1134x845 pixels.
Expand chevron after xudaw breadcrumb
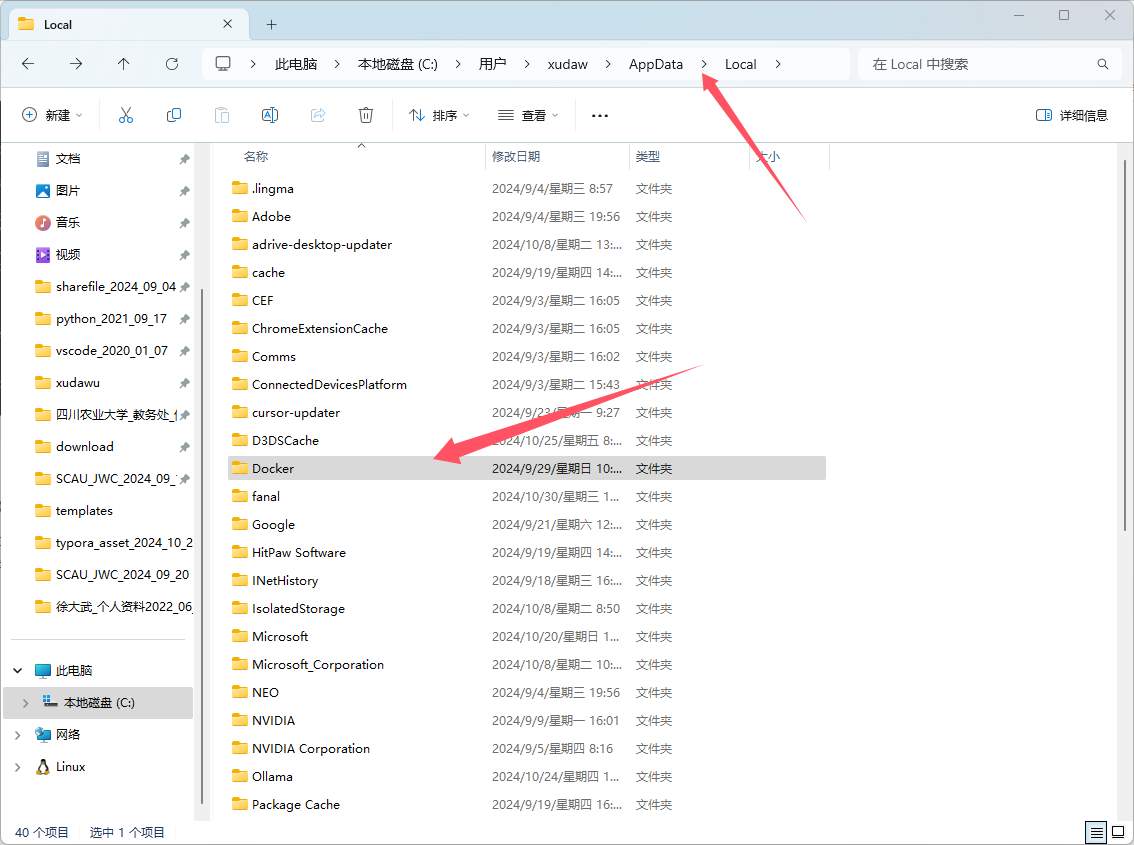[x=608, y=64]
